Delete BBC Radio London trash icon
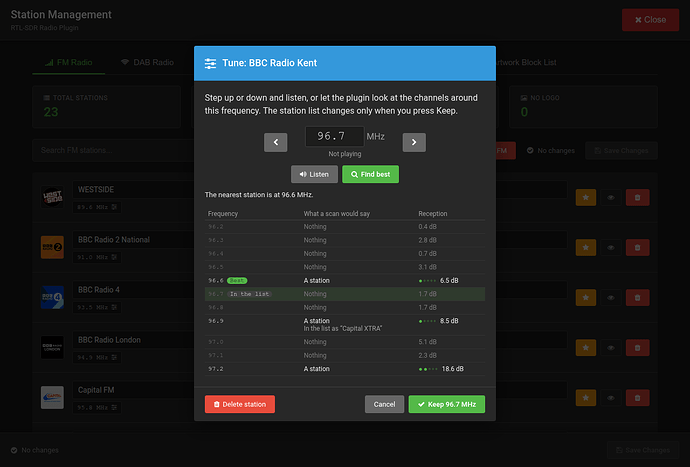The image size is (690, 467). point(637,348)
